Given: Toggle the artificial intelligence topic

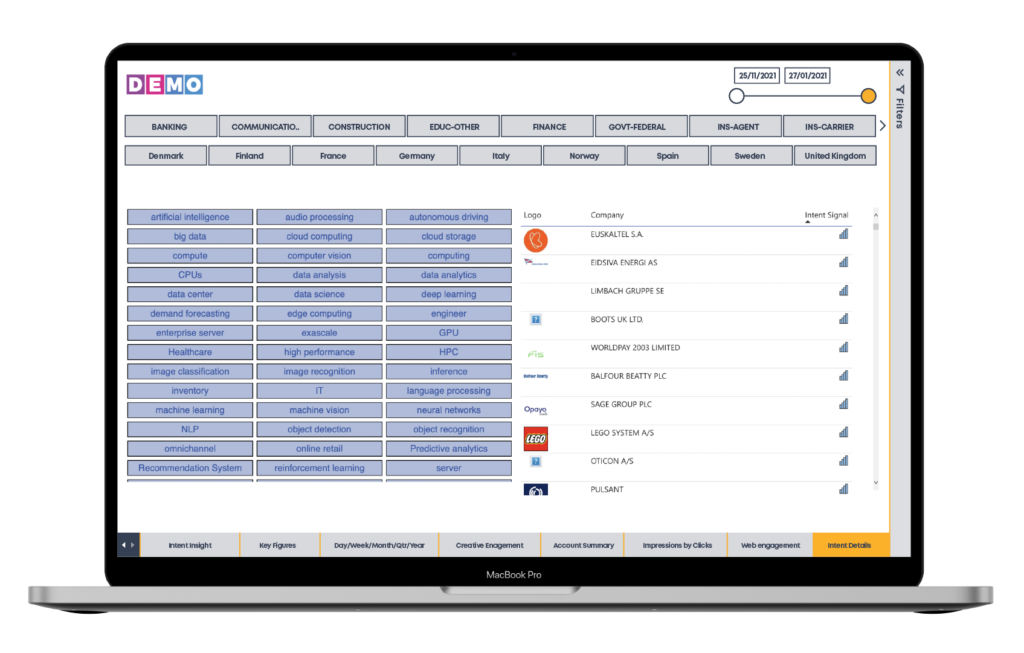Looking at the screenshot, I should coord(190,217).
